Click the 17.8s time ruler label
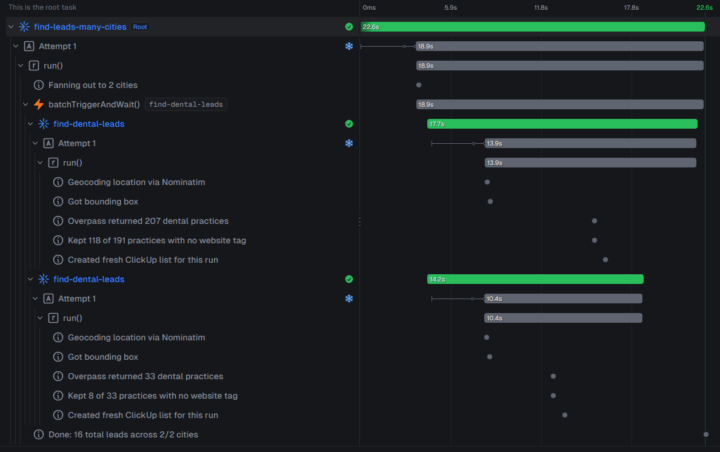Image resolution: width=720 pixels, height=452 pixels. 631,7
